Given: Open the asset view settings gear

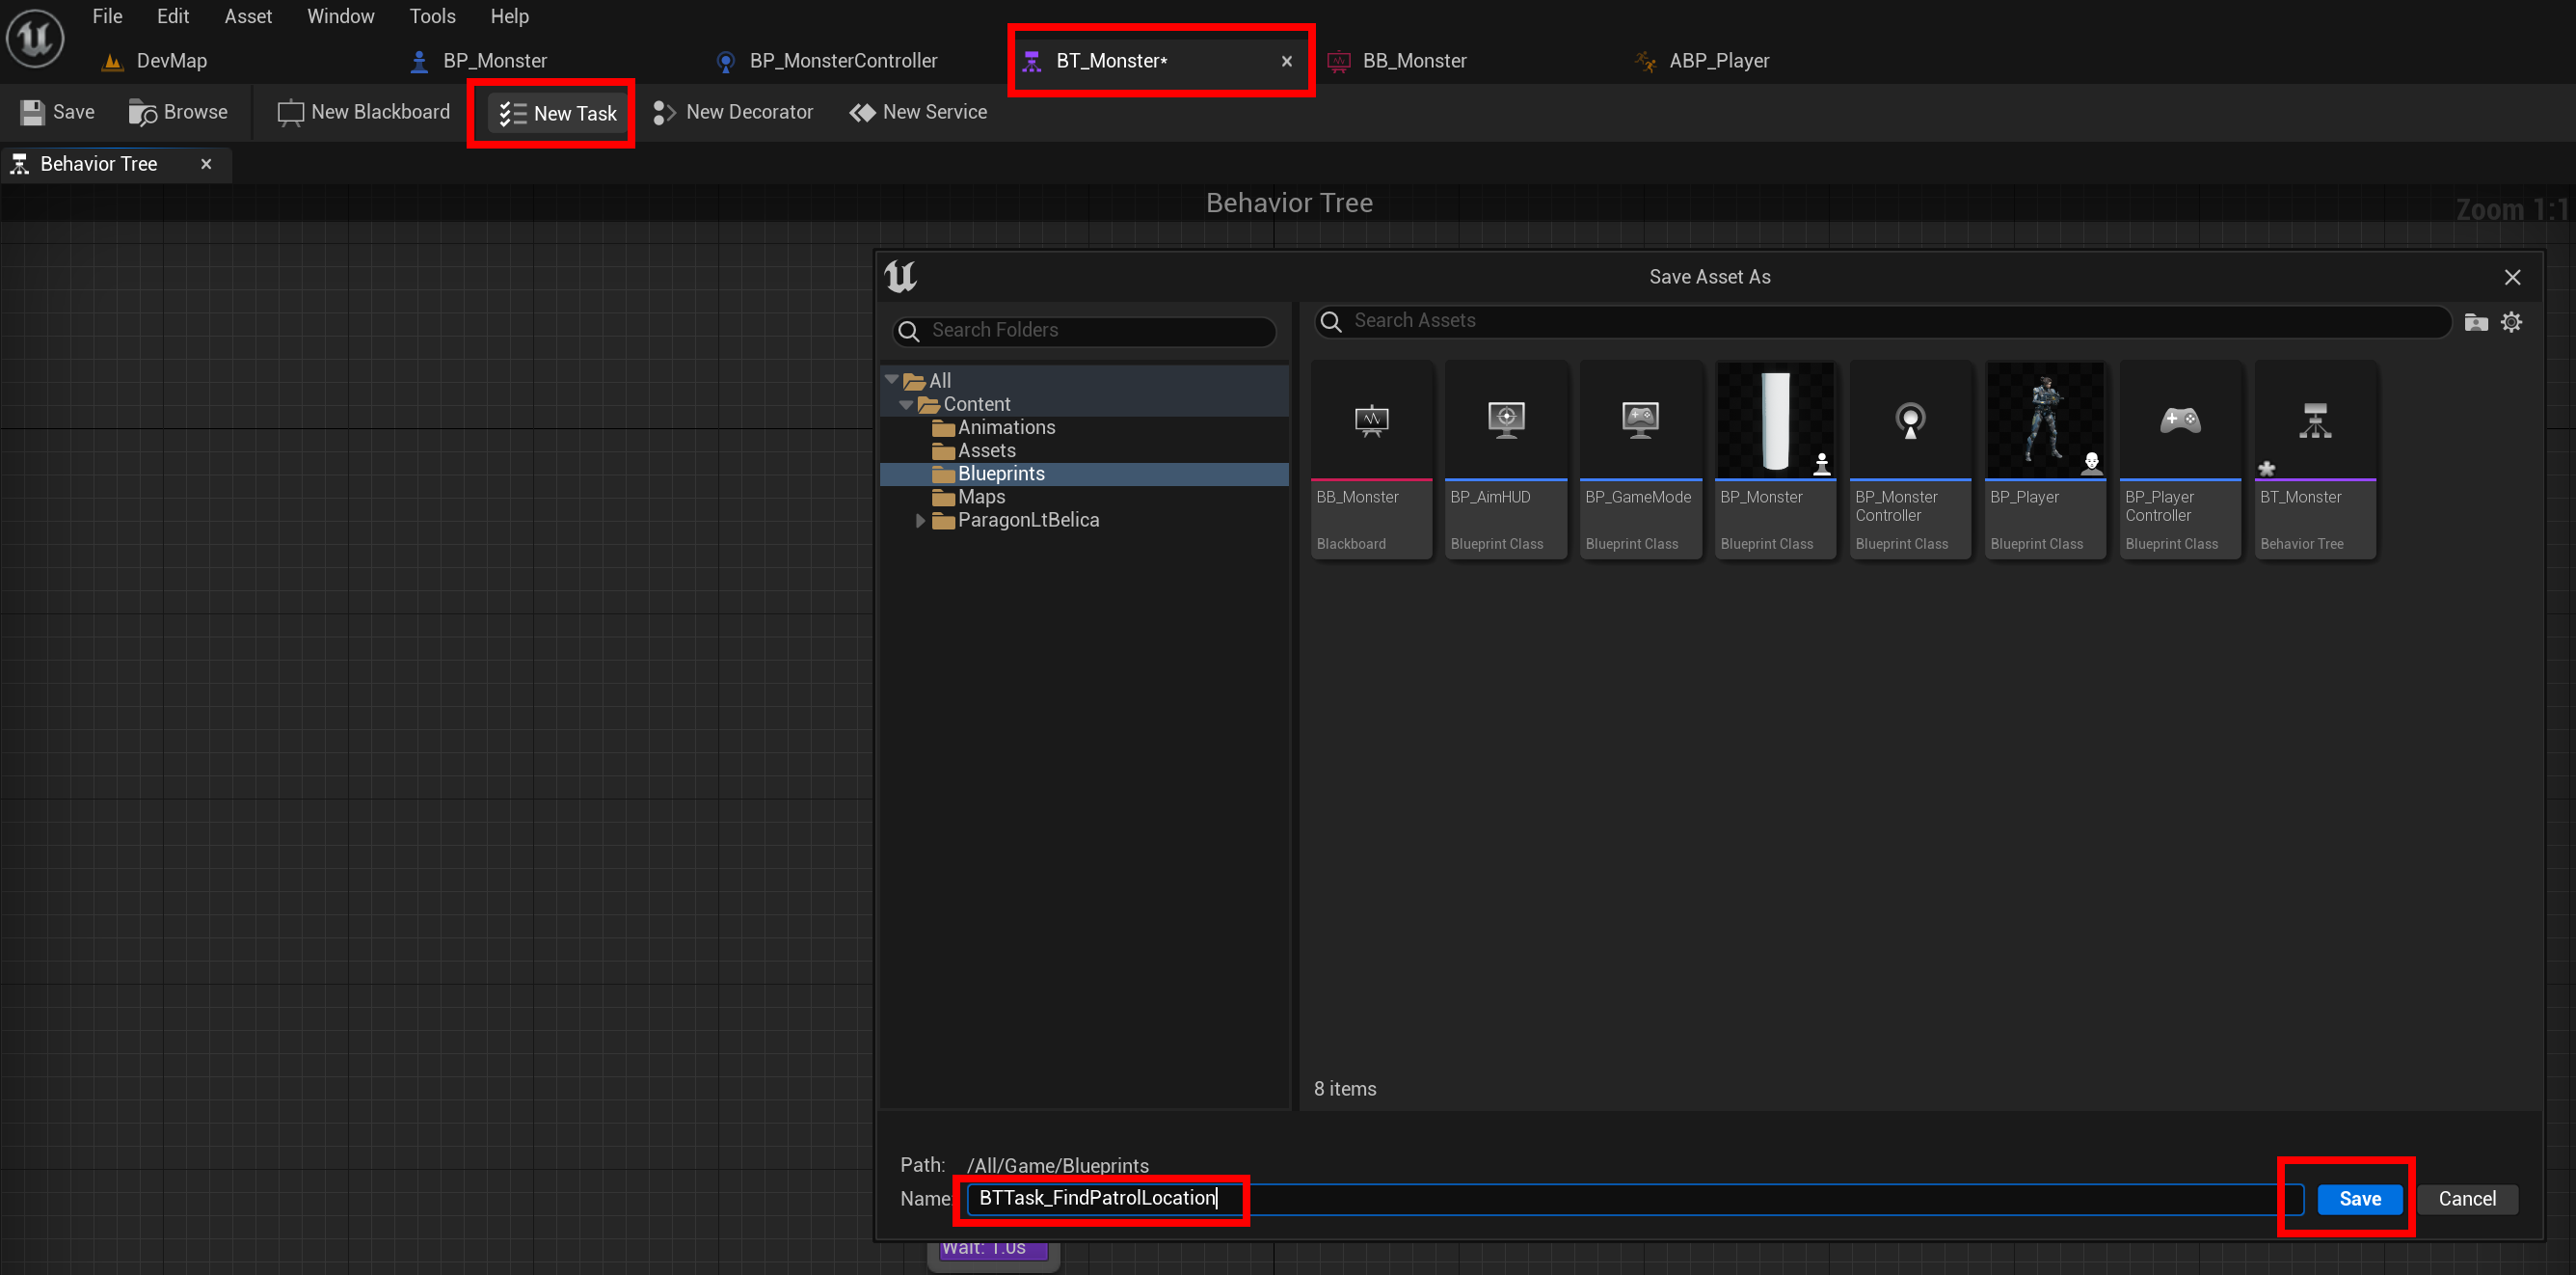Looking at the screenshot, I should tap(2511, 321).
